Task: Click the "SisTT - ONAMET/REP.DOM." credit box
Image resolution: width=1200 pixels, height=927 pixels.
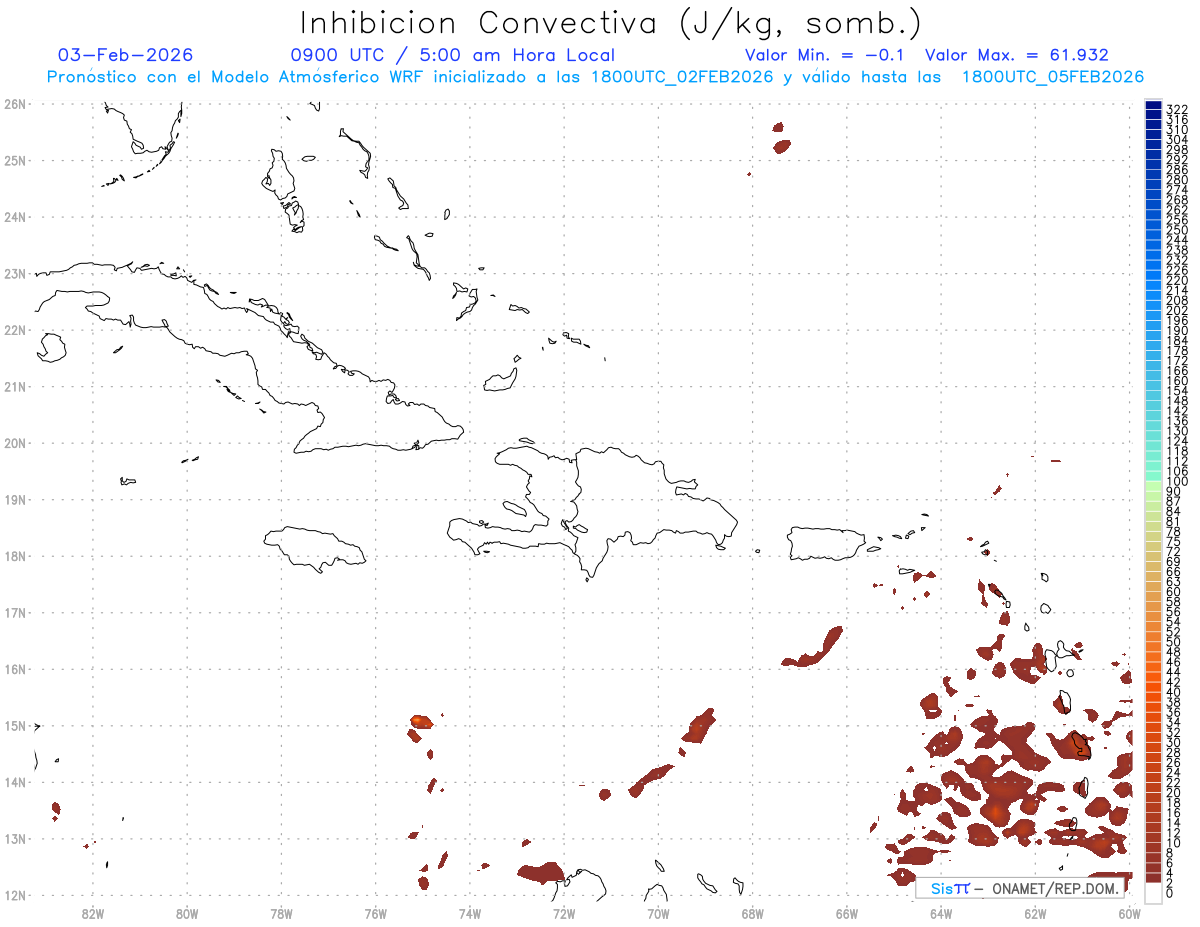Action: [x=1019, y=888]
